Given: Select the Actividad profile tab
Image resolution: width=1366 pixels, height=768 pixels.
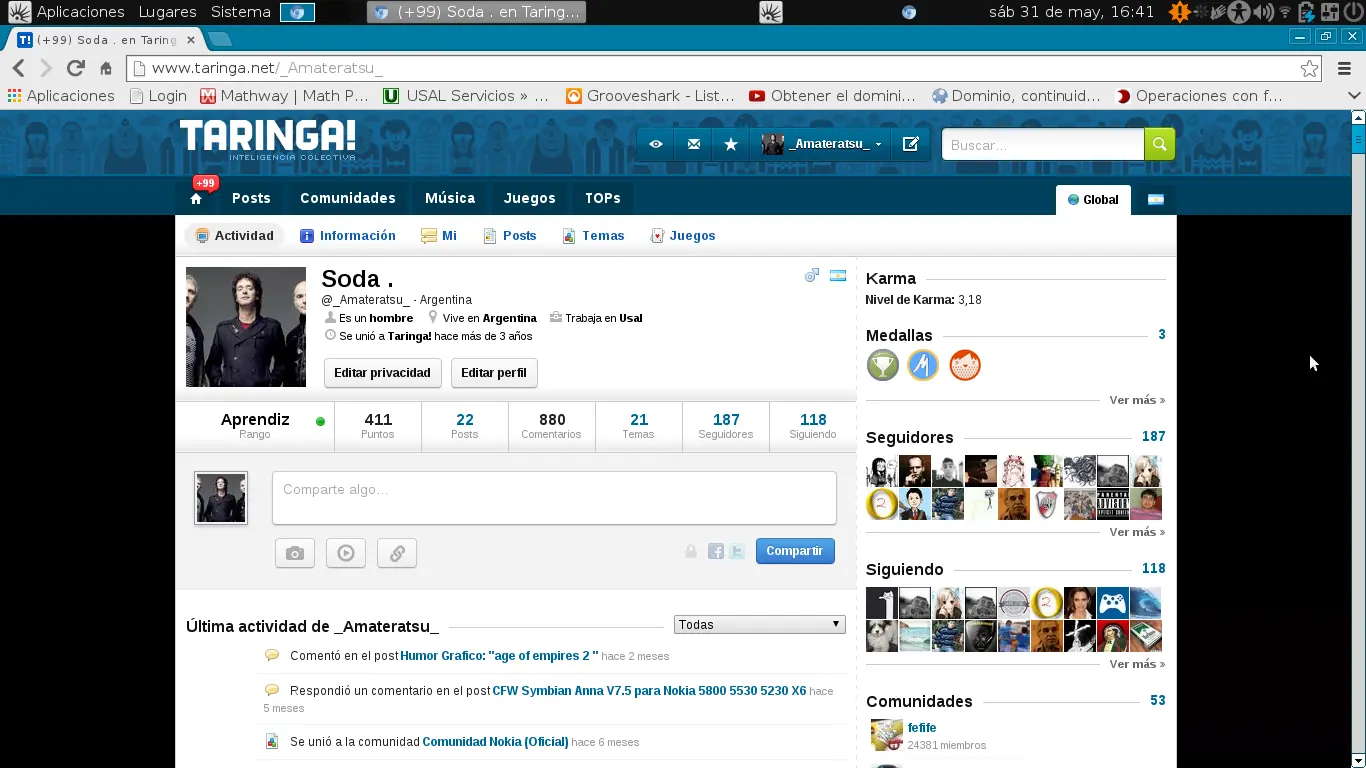Looking at the screenshot, I should pos(235,236).
